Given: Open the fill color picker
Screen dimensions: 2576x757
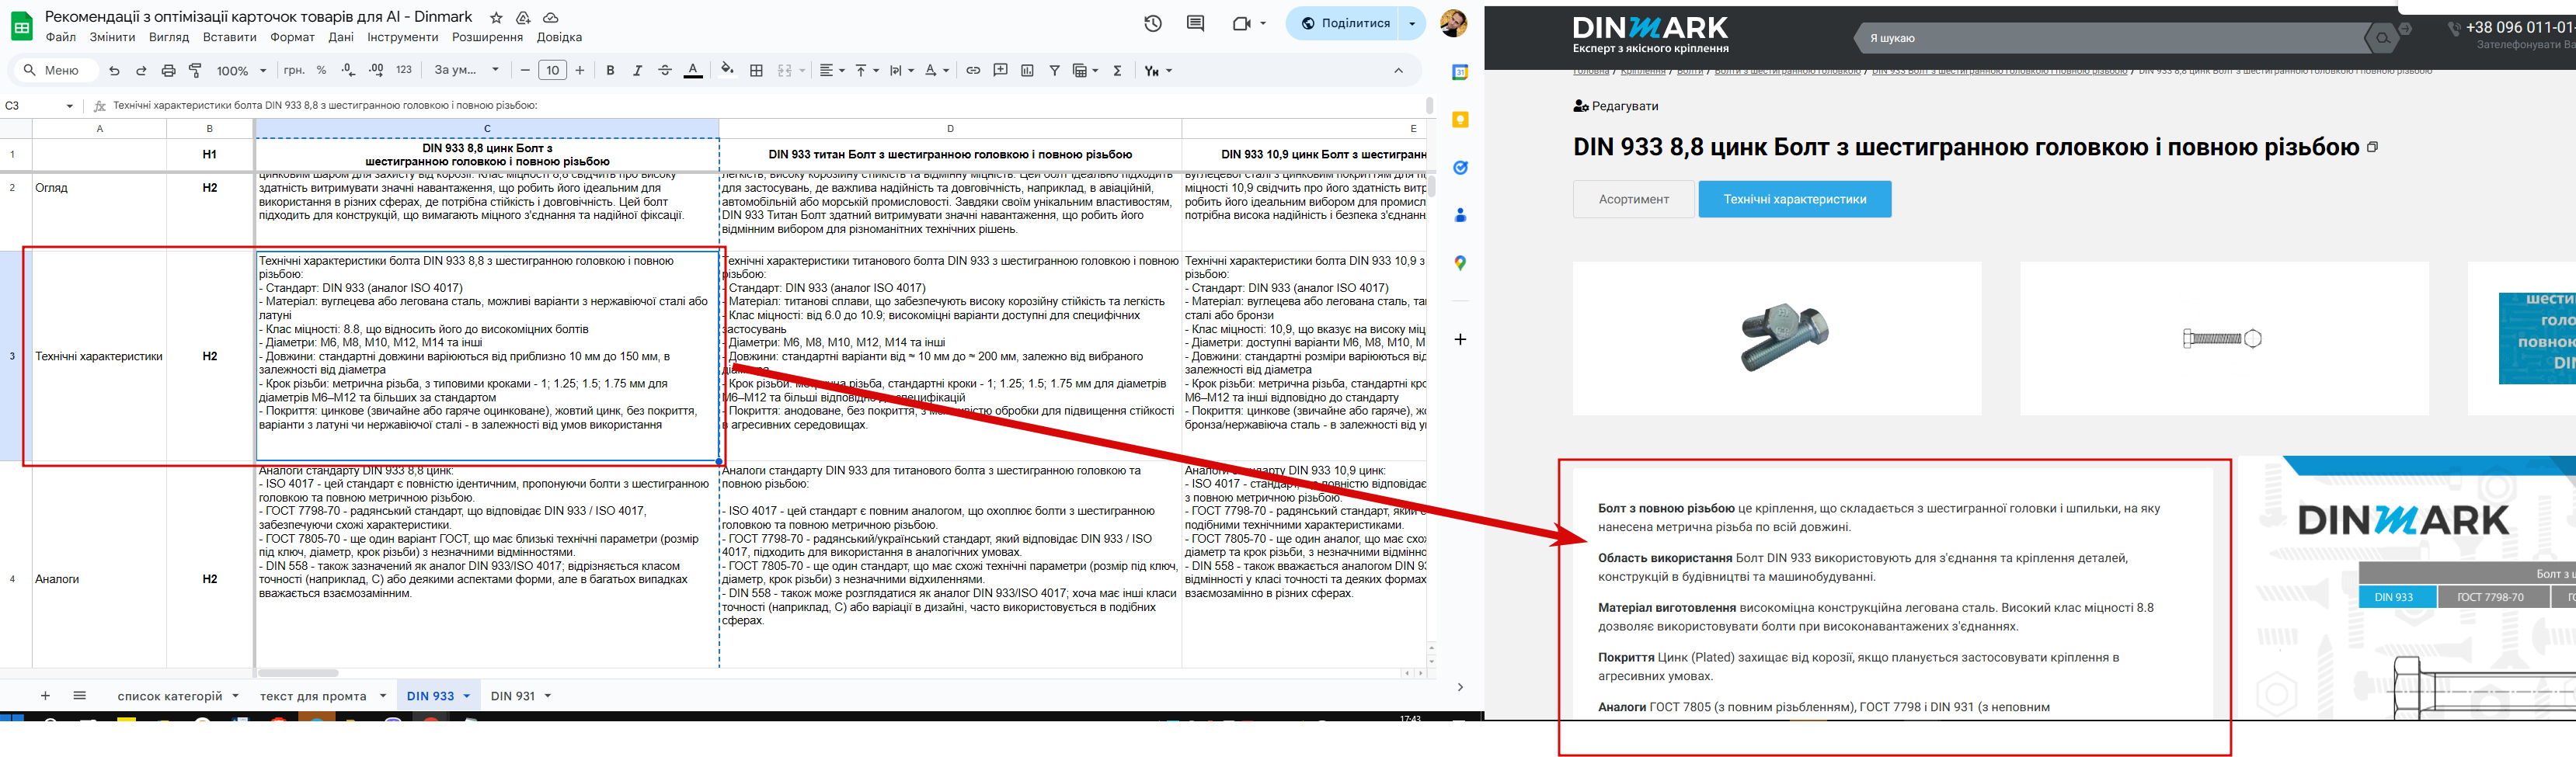Looking at the screenshot, I should pos(728,71).
